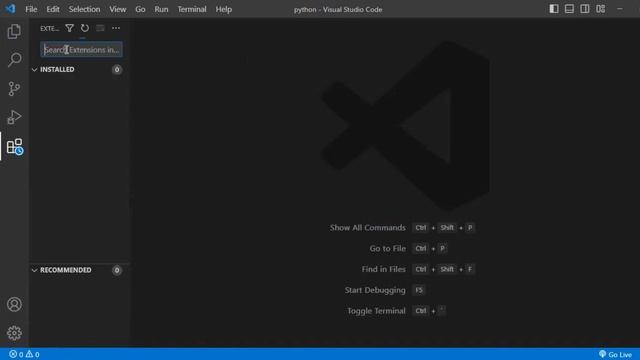Click the Start Debugging hint text
The width and height of the screenshot is (640, 360).
click(x=375, y=290)
